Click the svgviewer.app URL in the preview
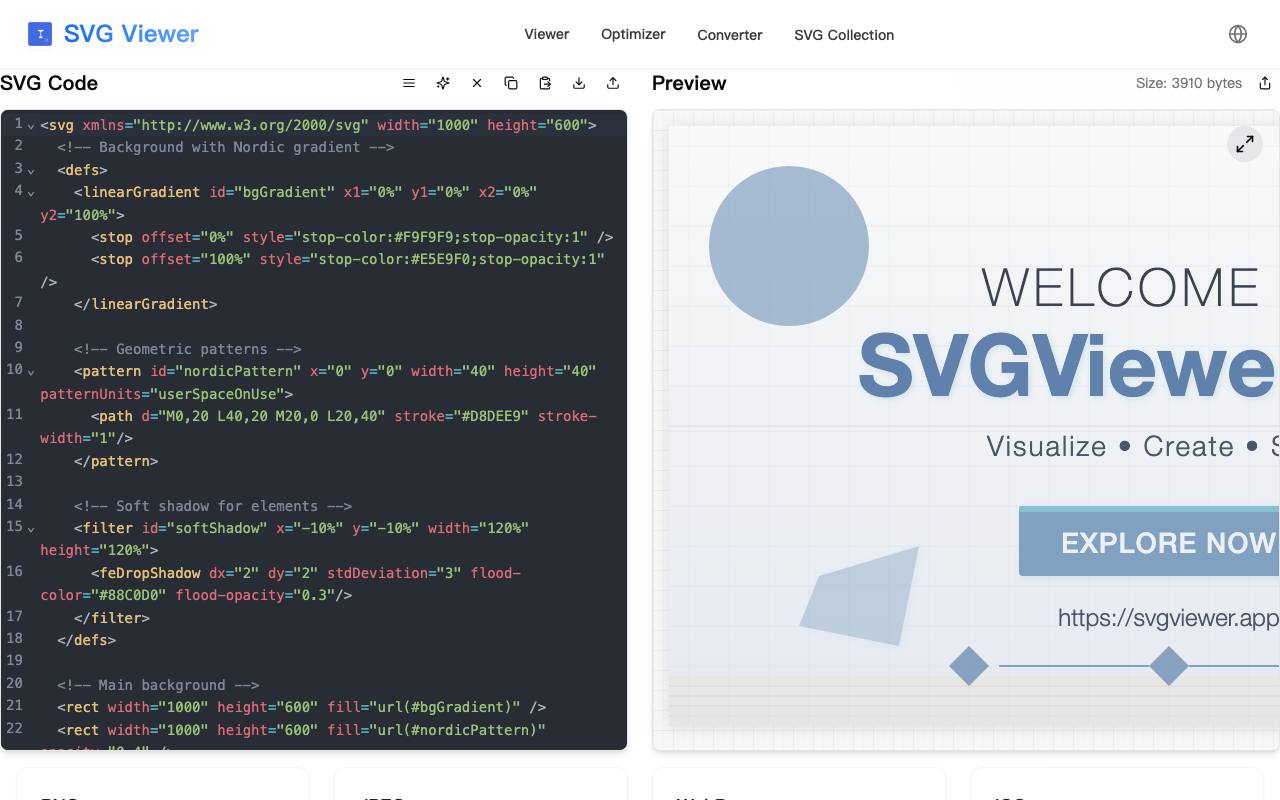 point(1168,617)
